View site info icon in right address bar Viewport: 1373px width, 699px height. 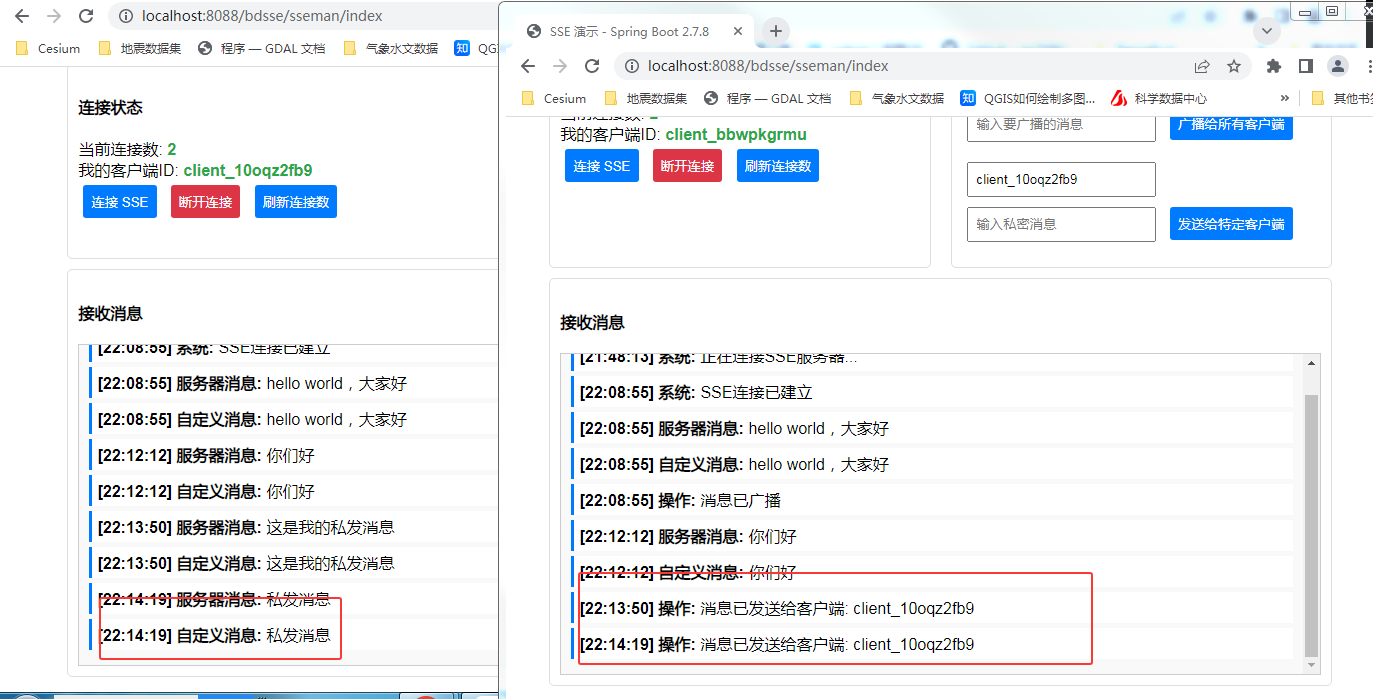(630, 66)
